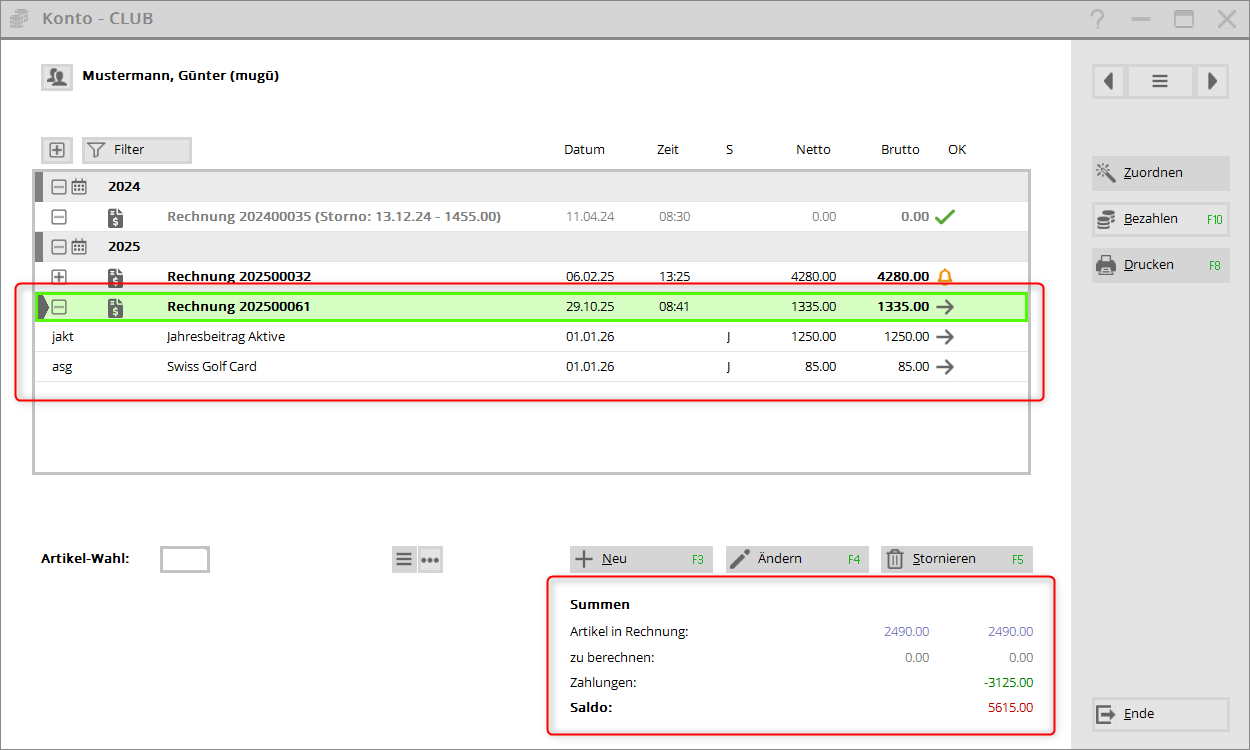Click the three-dots icon near Artikel-Wahl
The height and width of the screenshot is (750, 1250).
tap(430, 560)
